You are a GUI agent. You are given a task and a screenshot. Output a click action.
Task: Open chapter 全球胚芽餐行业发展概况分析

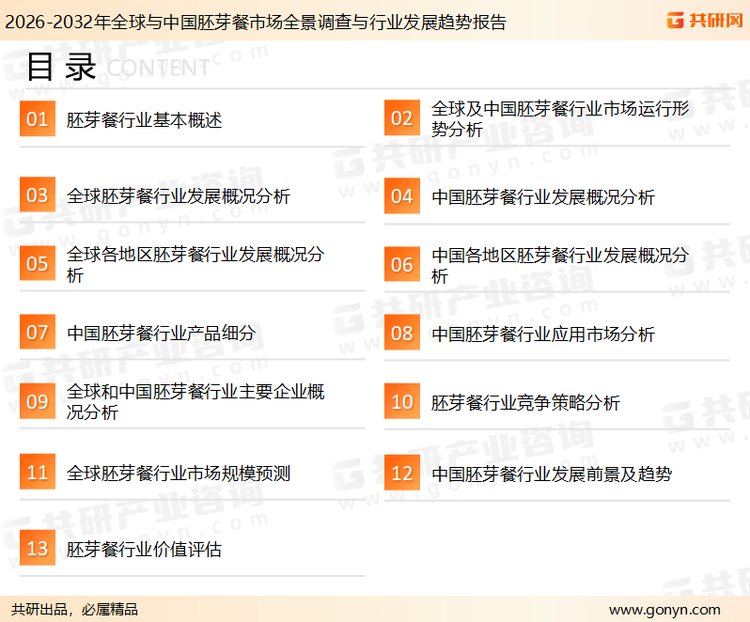coord(178,196)
